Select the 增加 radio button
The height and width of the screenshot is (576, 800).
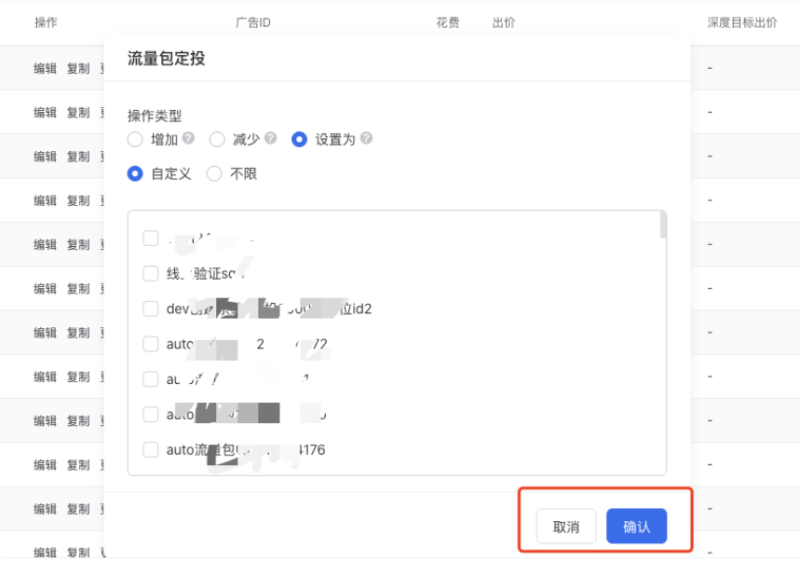135,140
